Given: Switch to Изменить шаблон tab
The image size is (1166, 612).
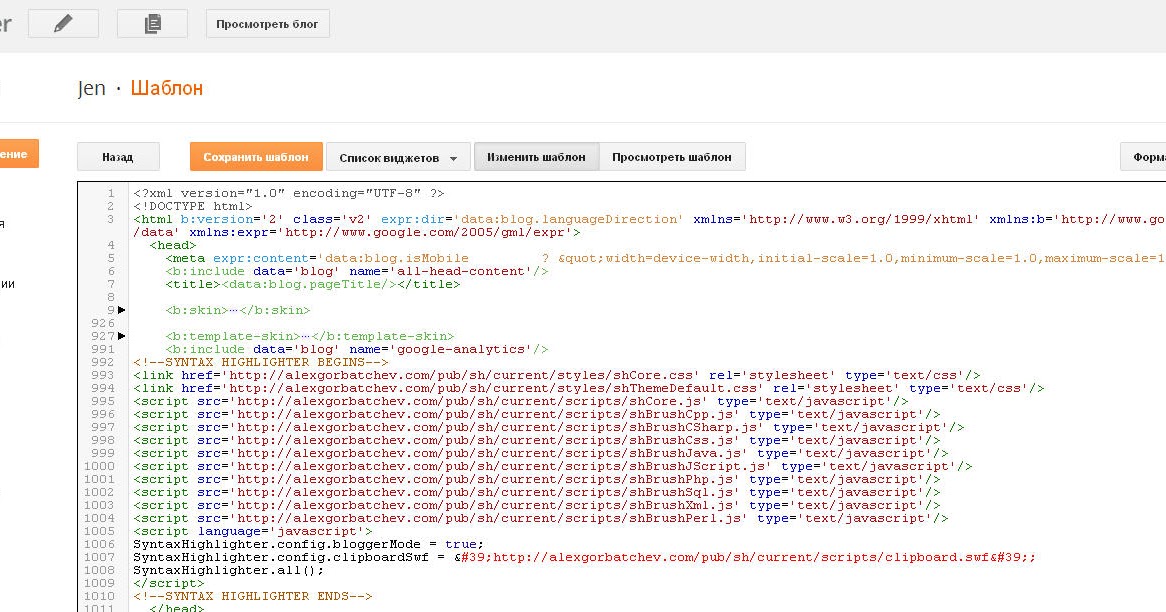Looking at the screenshot, I should click(536, 157).
